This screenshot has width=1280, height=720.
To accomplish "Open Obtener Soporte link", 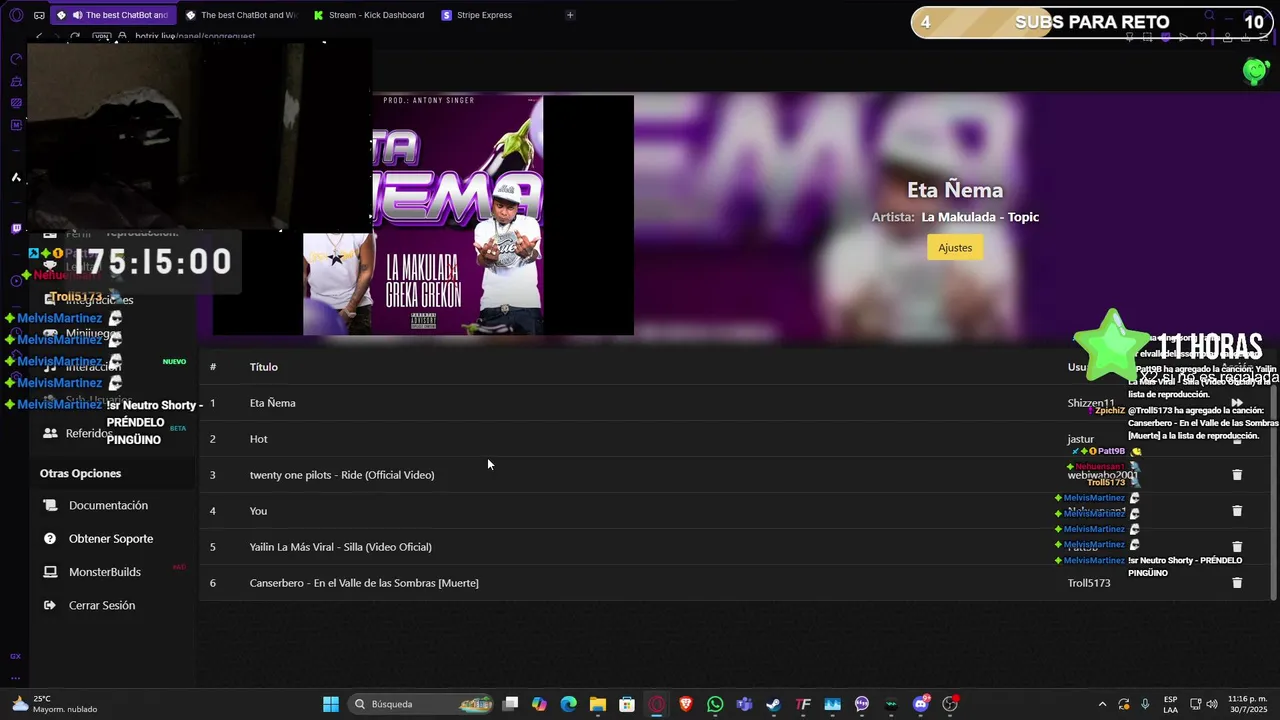I will coord(111,539).
